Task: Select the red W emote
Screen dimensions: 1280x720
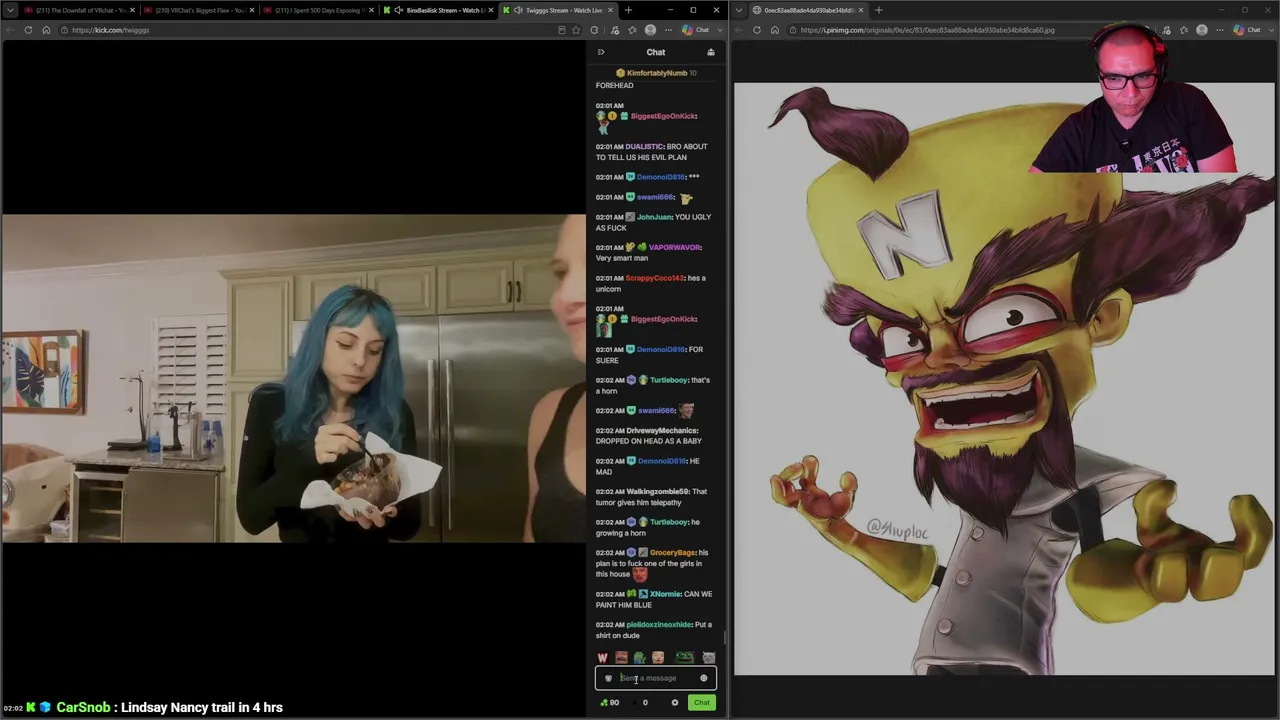Action: click(x=602, y=657)
